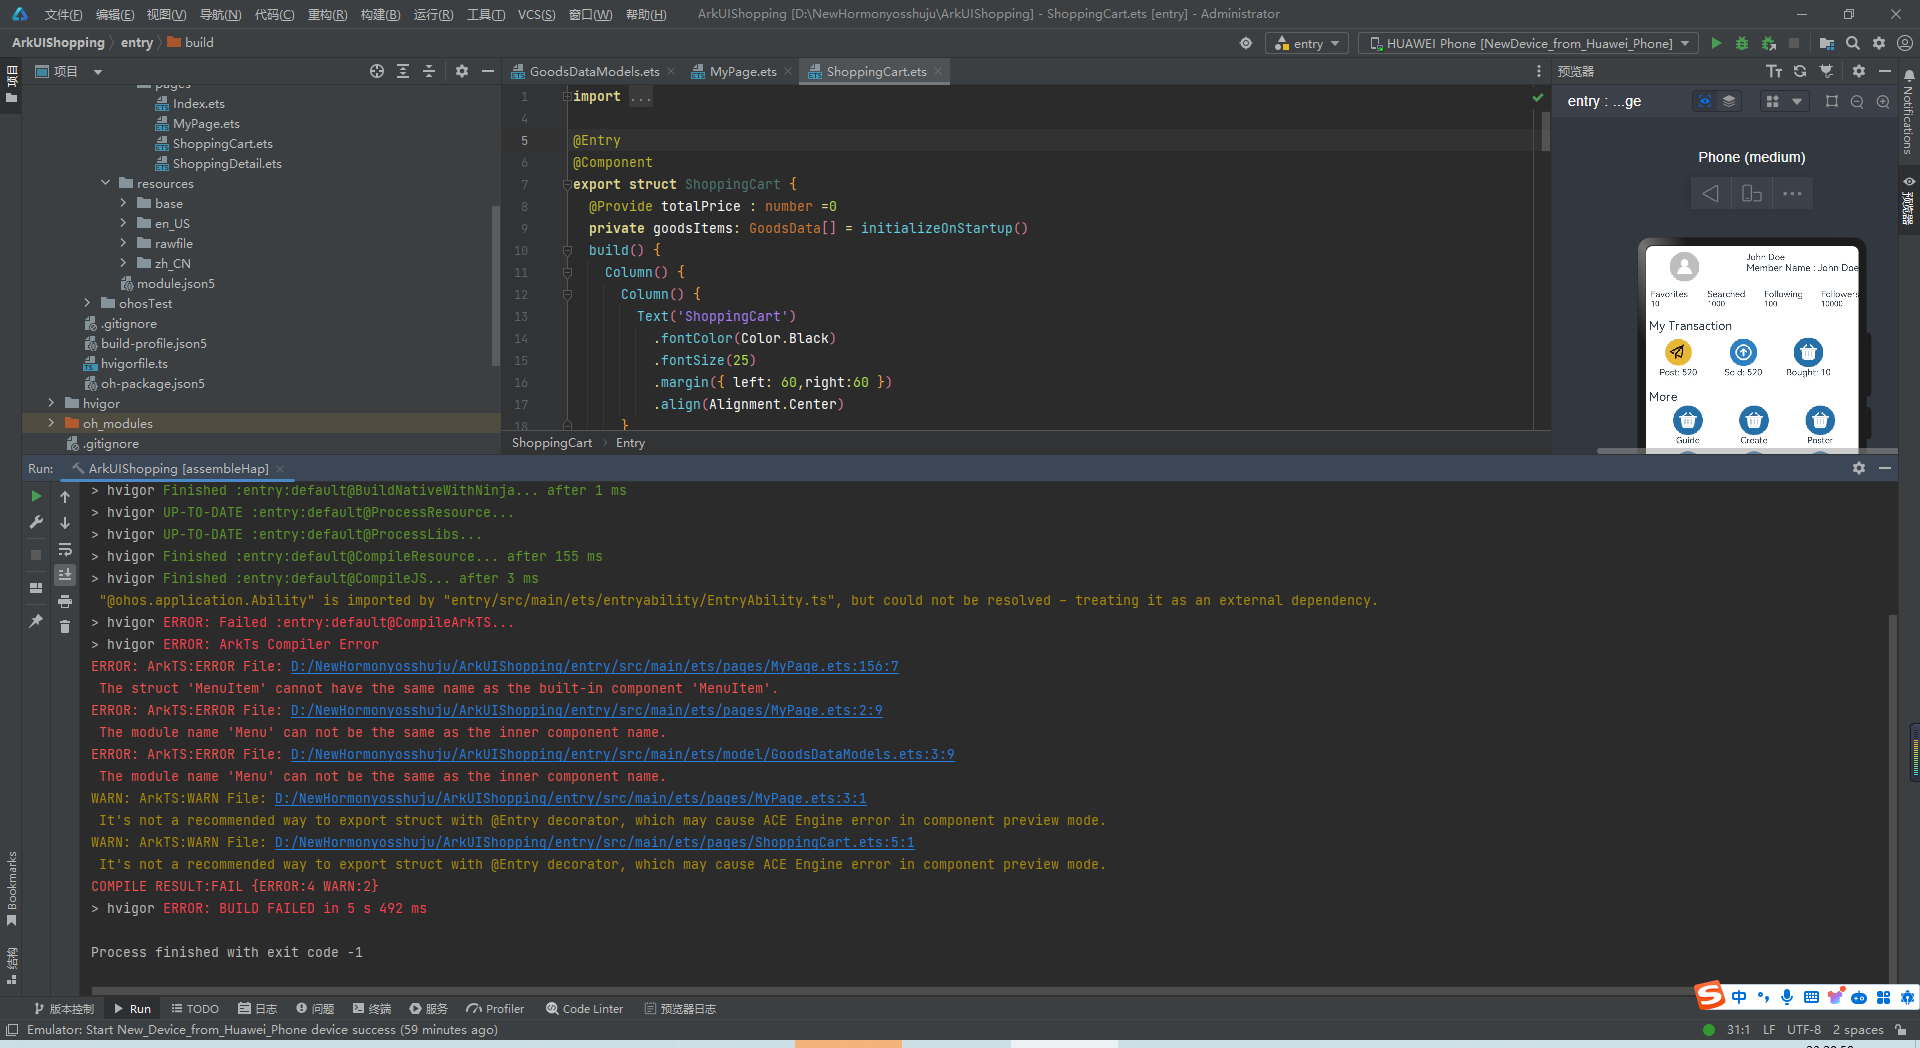
Task: Switch to MyPage.ets editor tab
Action: point(743,71)
